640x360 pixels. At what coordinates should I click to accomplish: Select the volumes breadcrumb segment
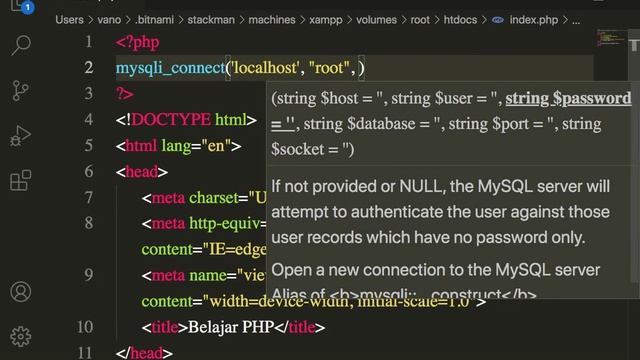point(376,20)
